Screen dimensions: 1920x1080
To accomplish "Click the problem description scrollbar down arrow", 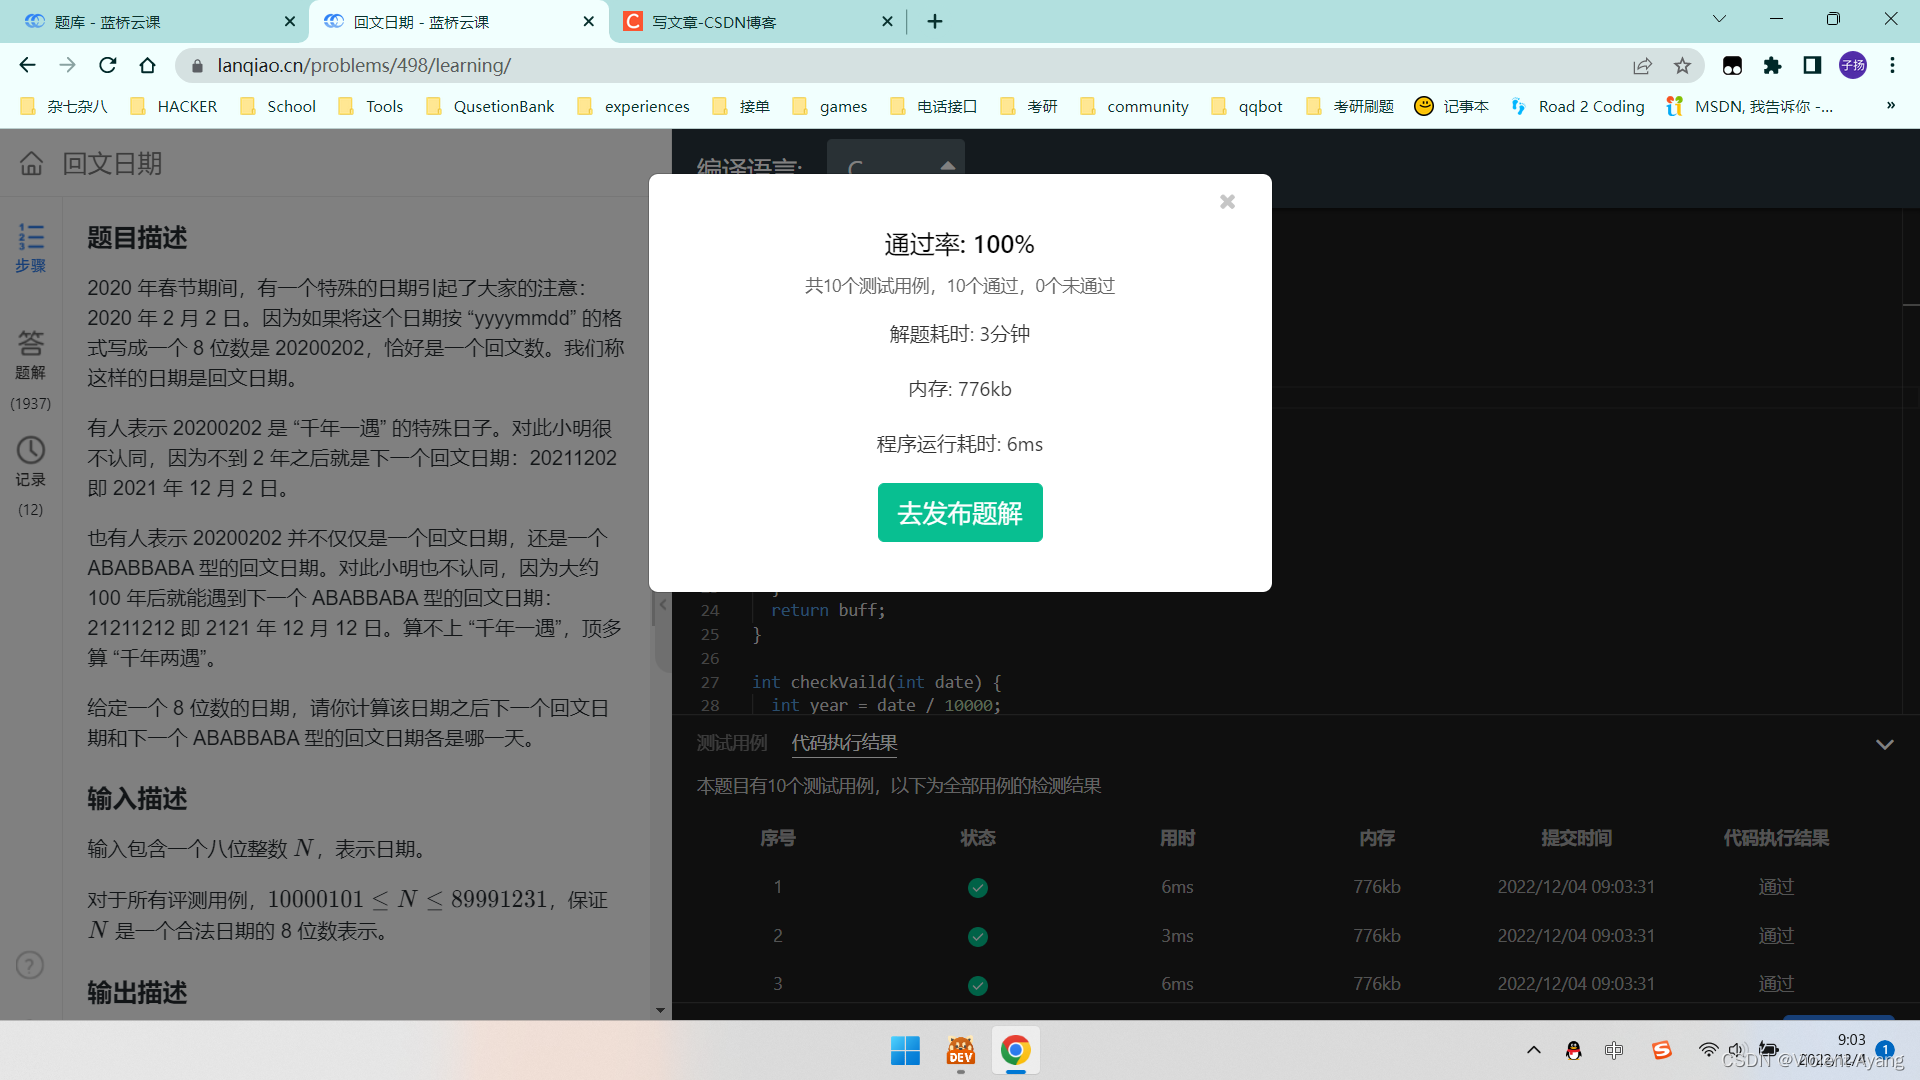I will (x=660, y=1010).
